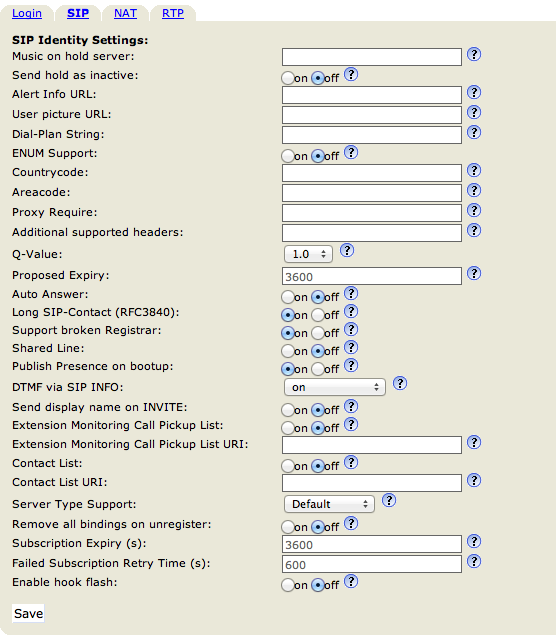556x636 pixels.
Task: Click help icon beside Proposed Expiry
Action: [x=474, y=273]
